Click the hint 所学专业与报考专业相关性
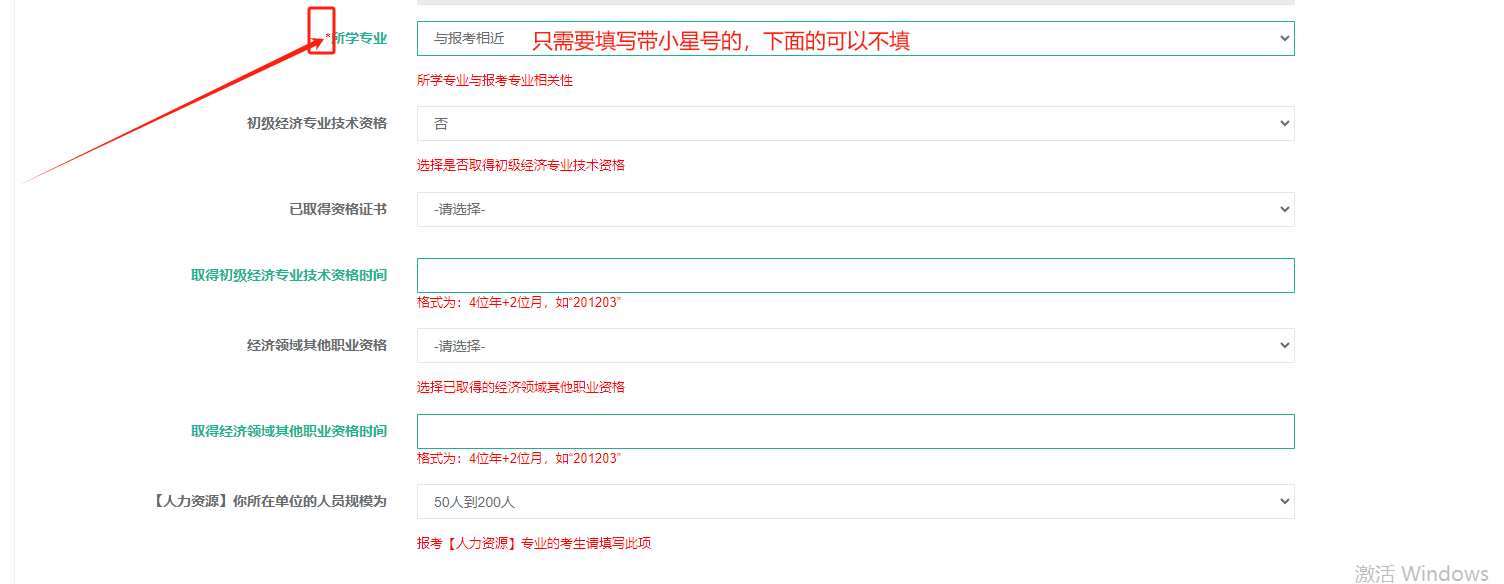The image size is (1504, 584). coord(495,80)
